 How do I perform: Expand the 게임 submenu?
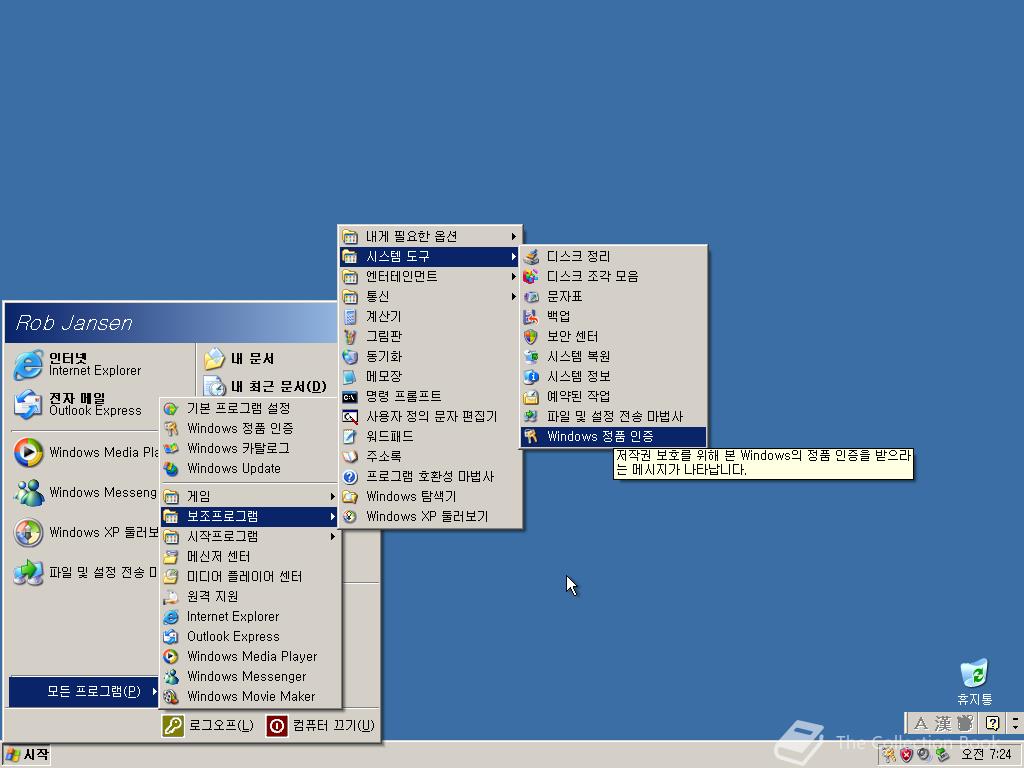point(250,496)
